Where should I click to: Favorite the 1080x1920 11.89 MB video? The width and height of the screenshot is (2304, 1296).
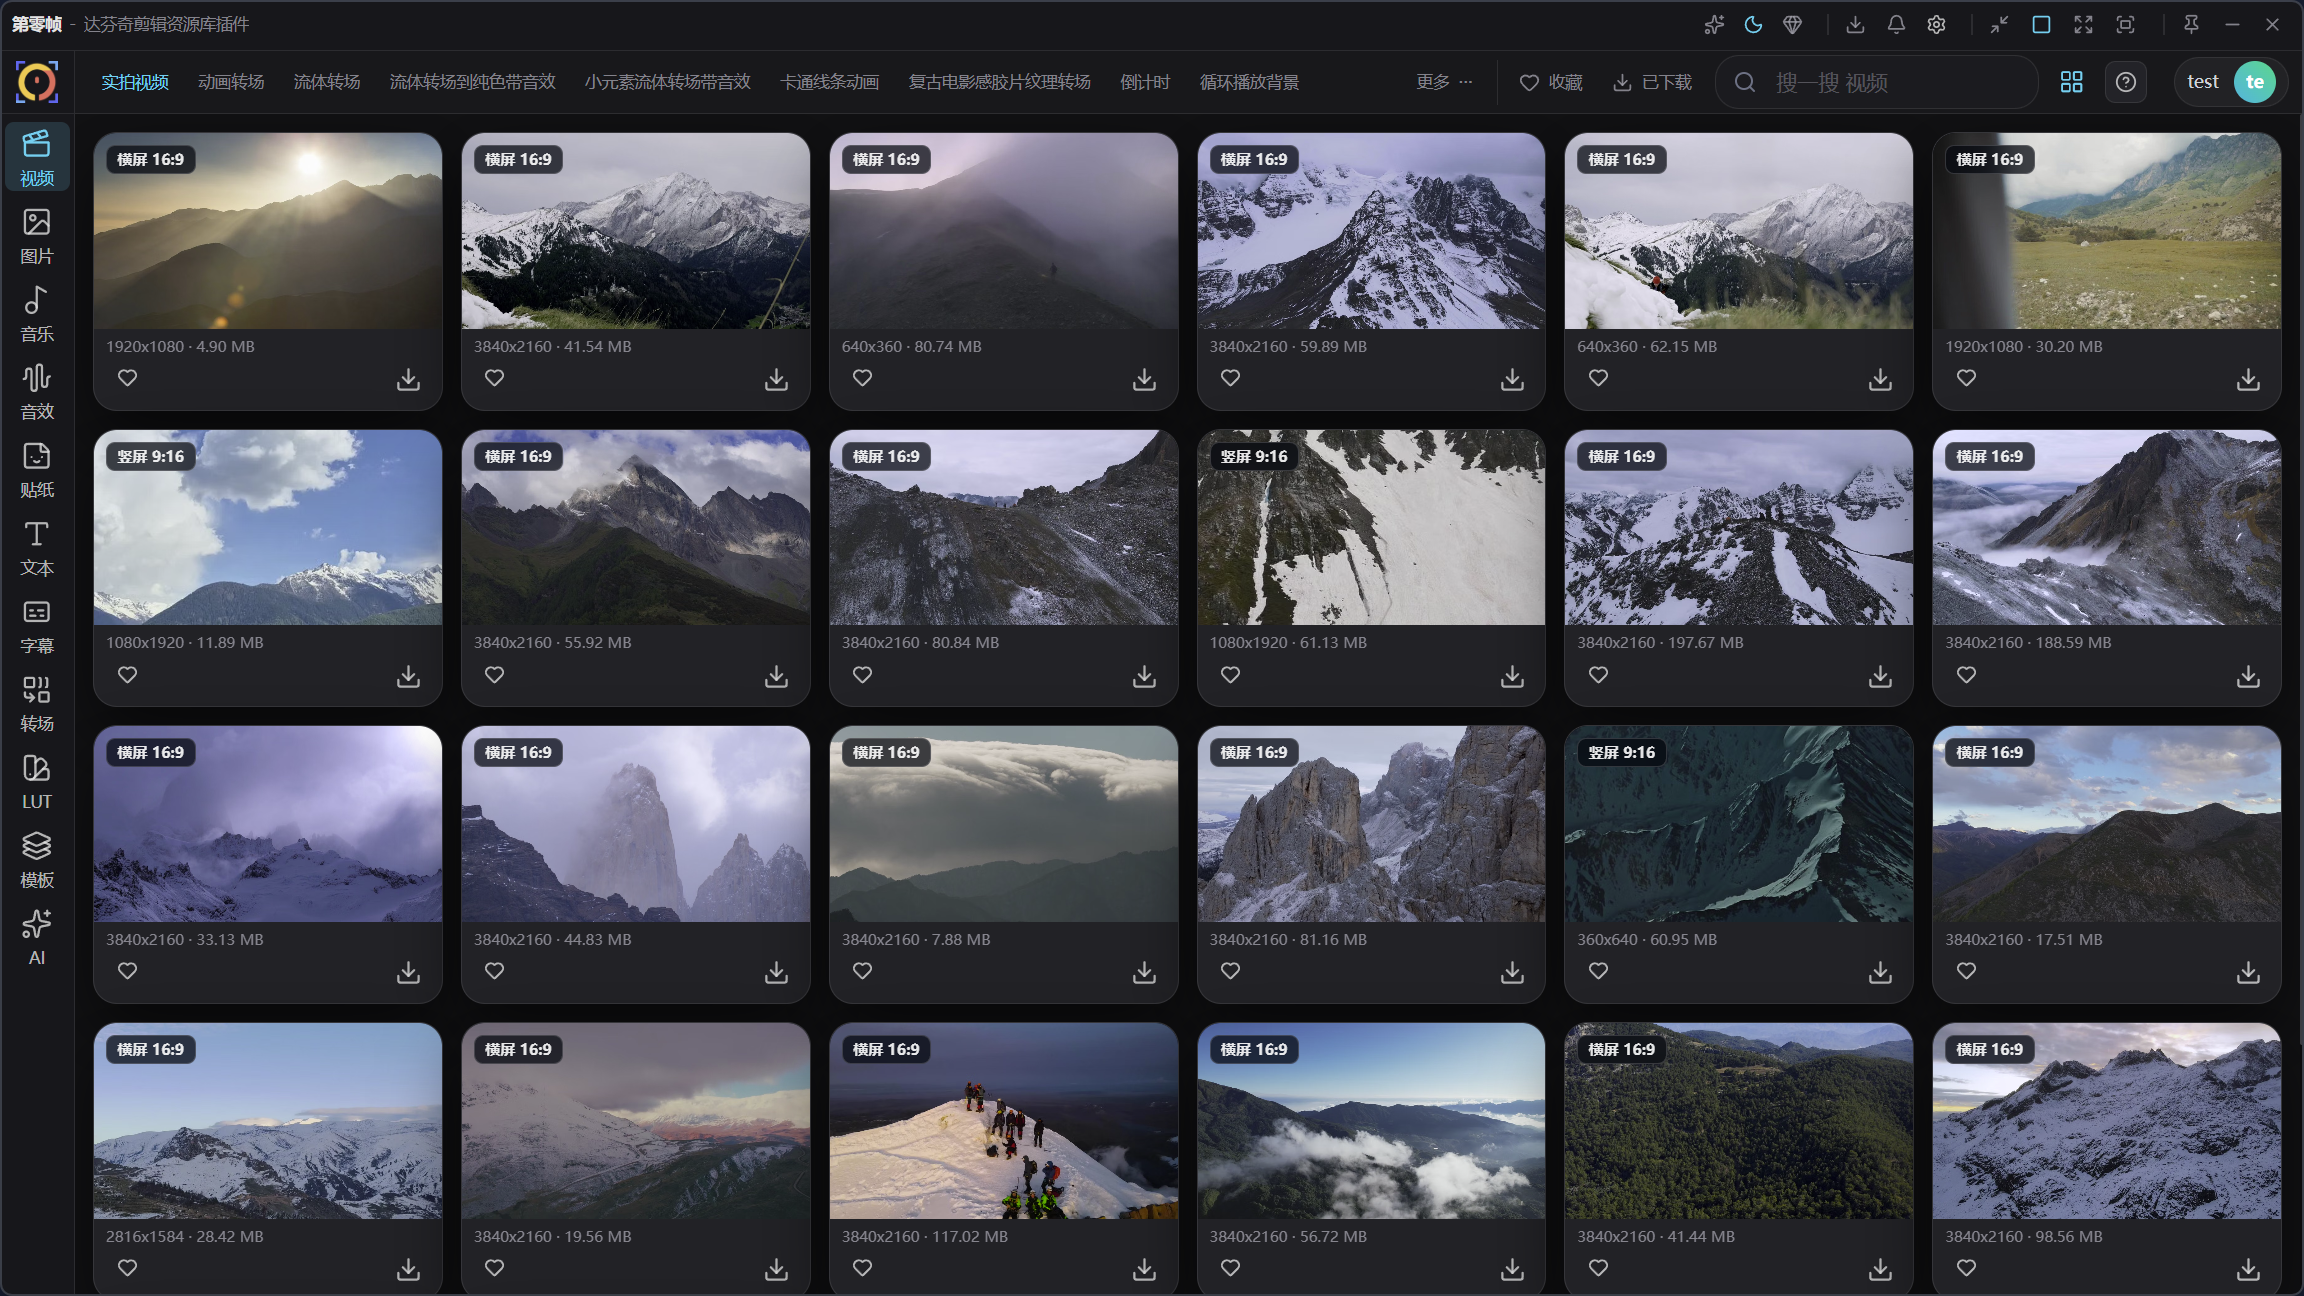click(127, 675)
